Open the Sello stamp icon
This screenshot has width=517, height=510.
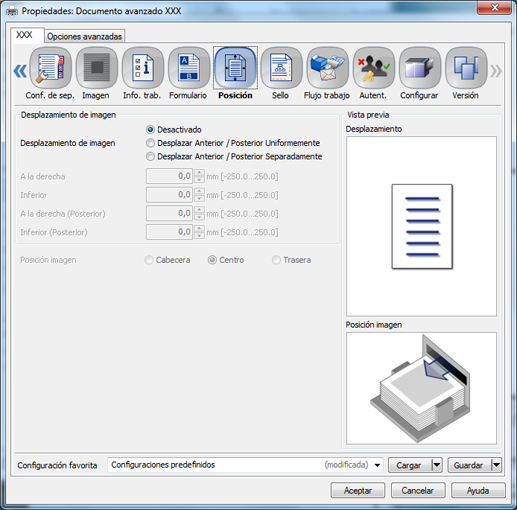coord(281,68)
